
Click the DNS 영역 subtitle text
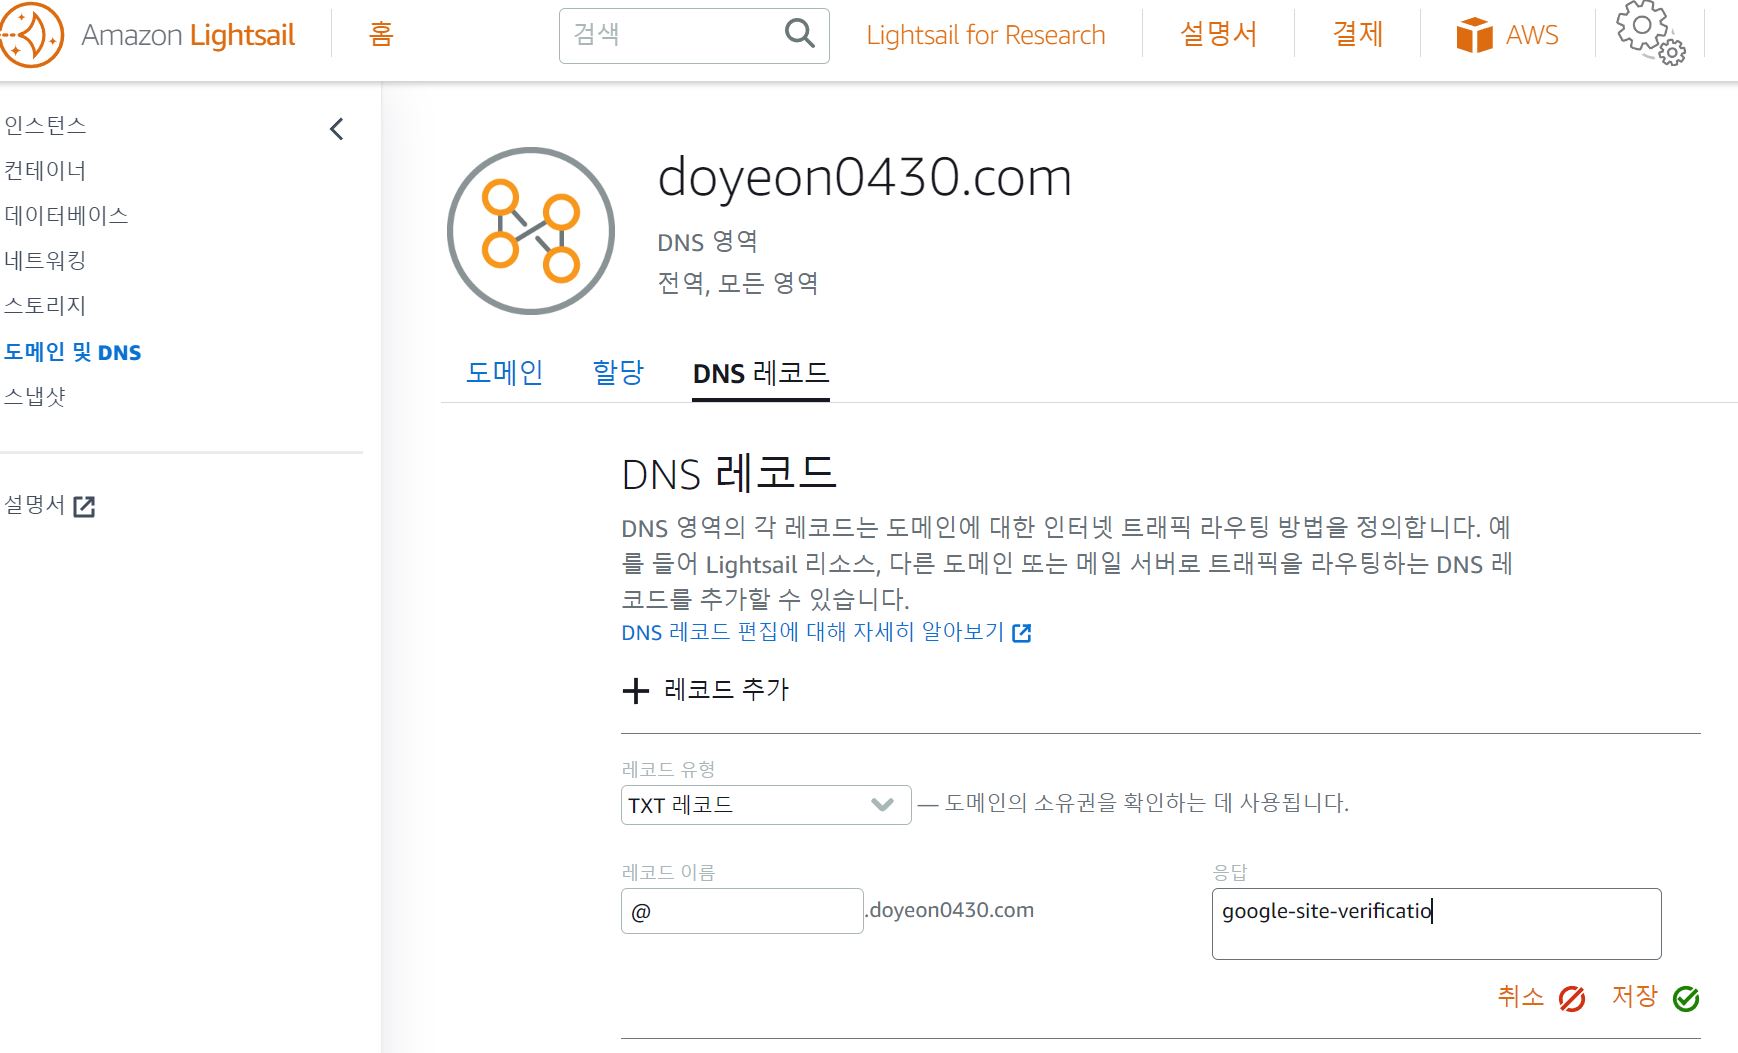[707, 242]
